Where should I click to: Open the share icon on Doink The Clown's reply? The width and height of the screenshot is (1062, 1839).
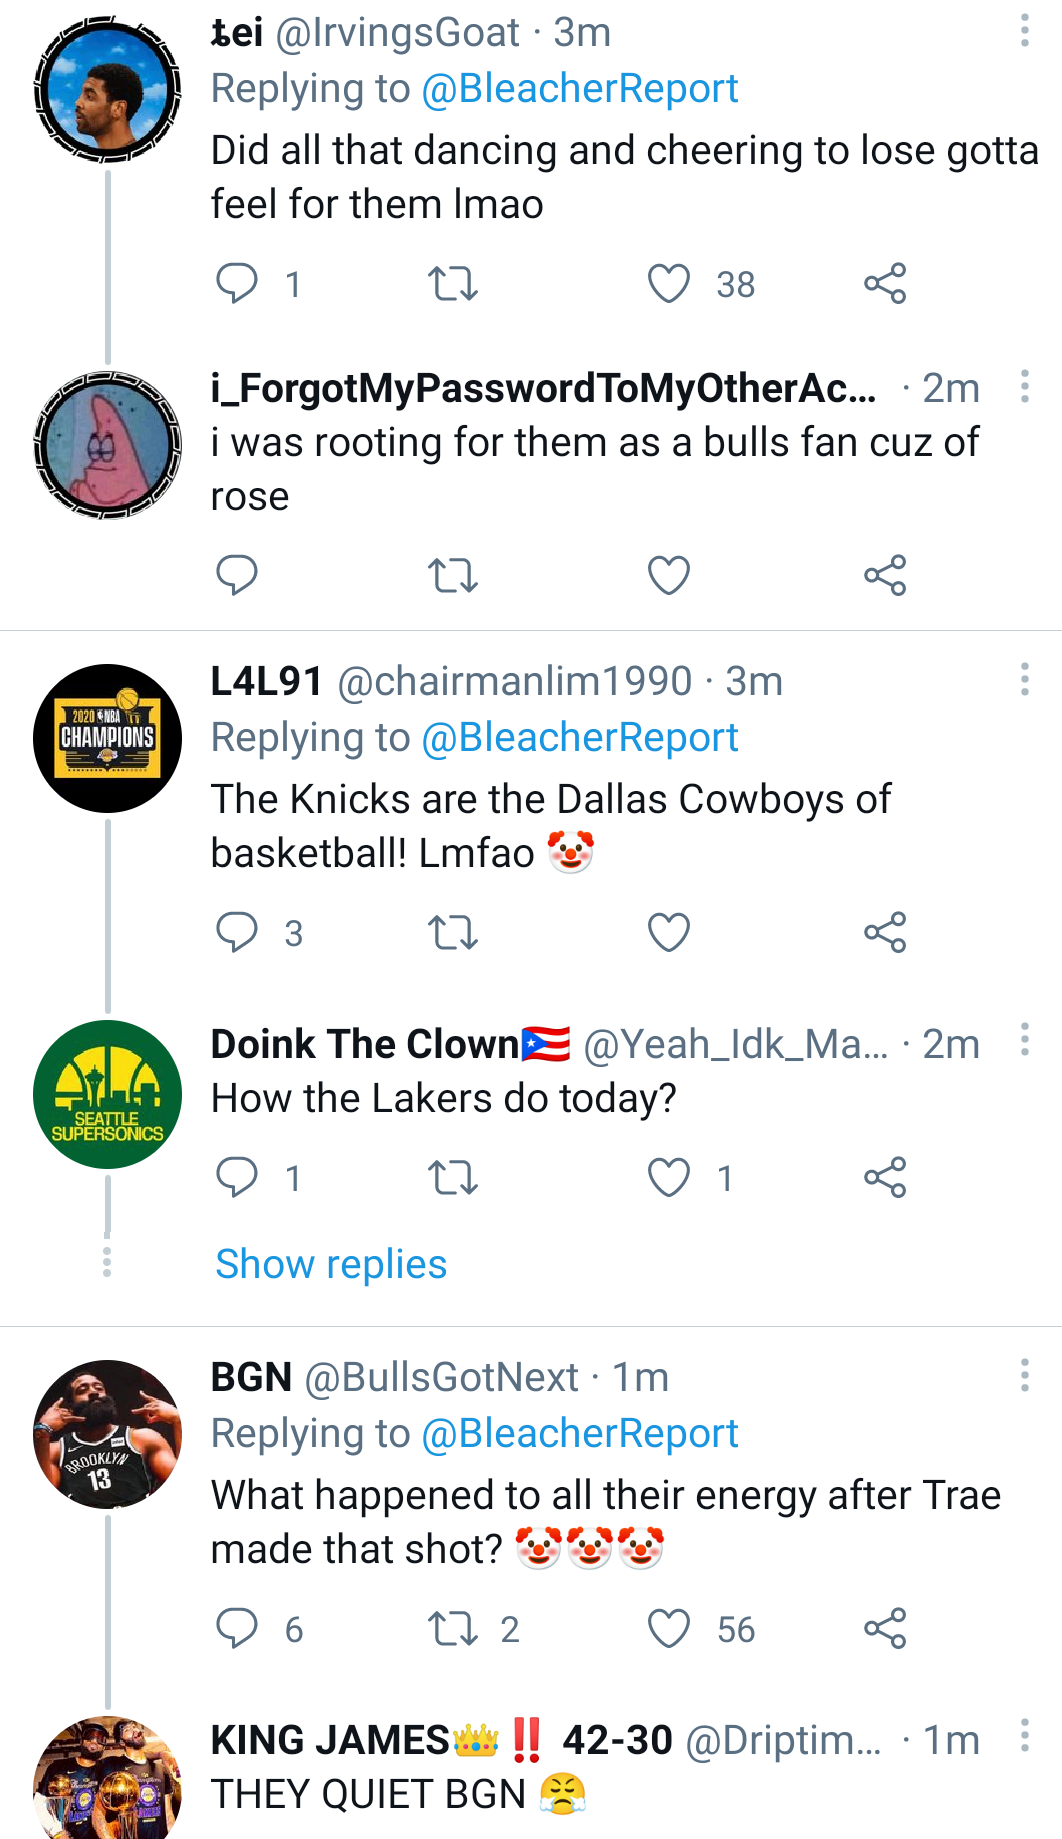point(887,1177)
